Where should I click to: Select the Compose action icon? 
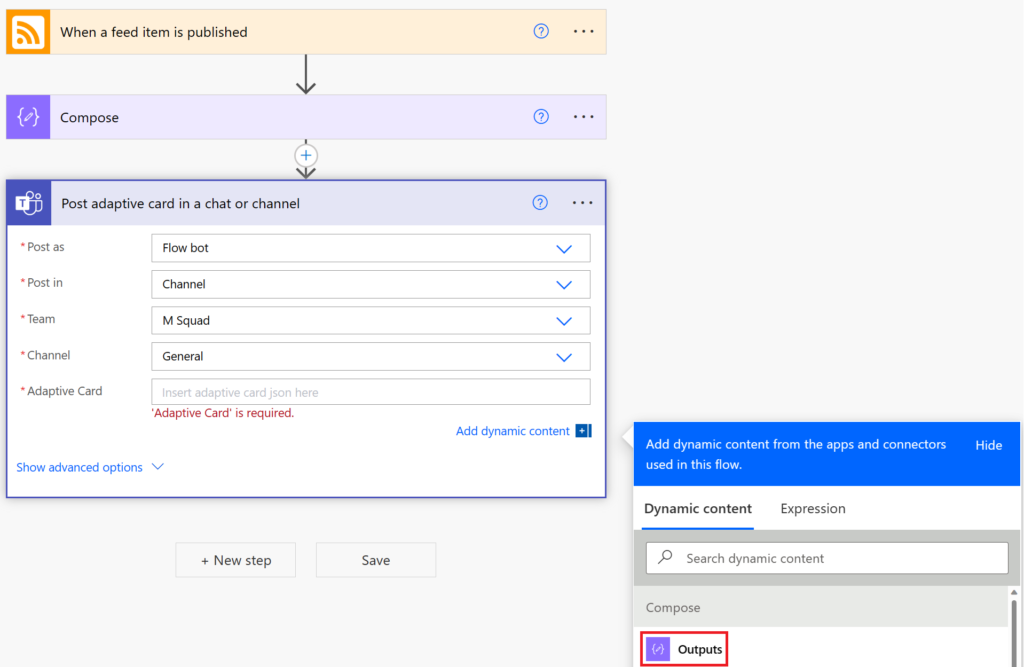point(27,117)
